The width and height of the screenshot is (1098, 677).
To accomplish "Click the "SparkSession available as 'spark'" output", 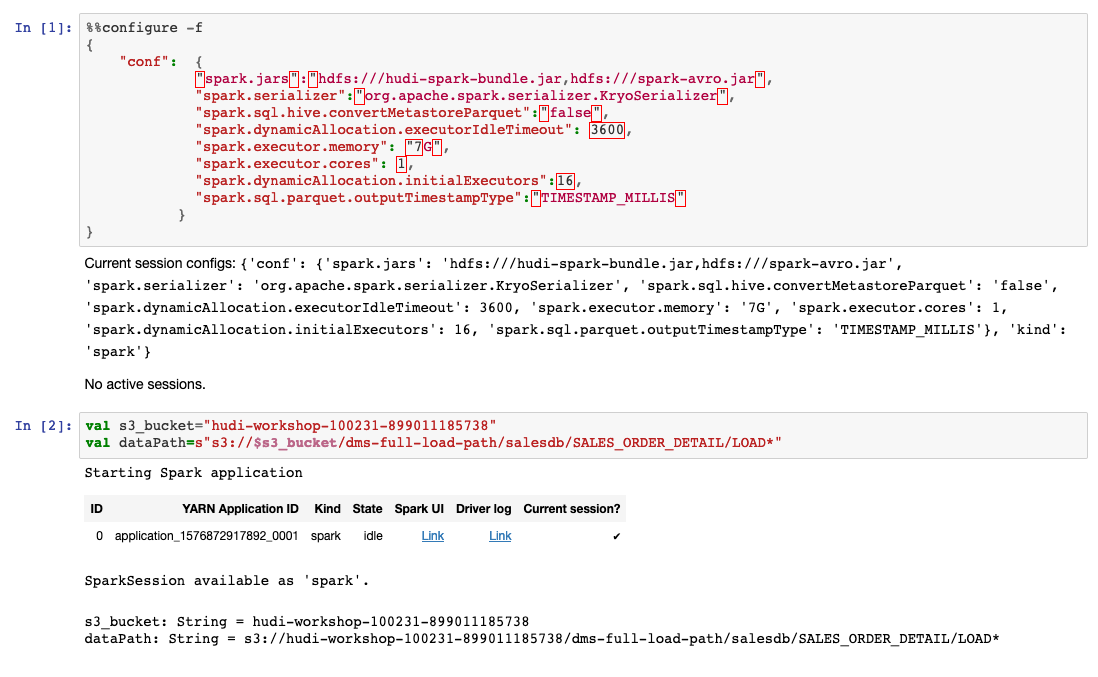I will click(213, 581).
